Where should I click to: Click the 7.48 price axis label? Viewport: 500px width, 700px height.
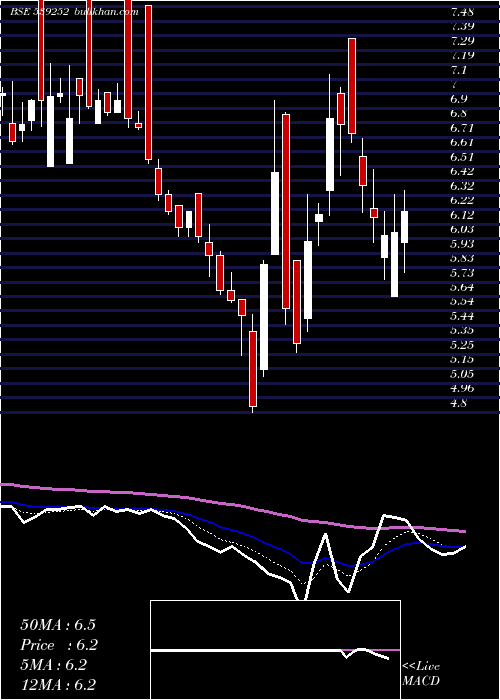(x=462, y=12)
